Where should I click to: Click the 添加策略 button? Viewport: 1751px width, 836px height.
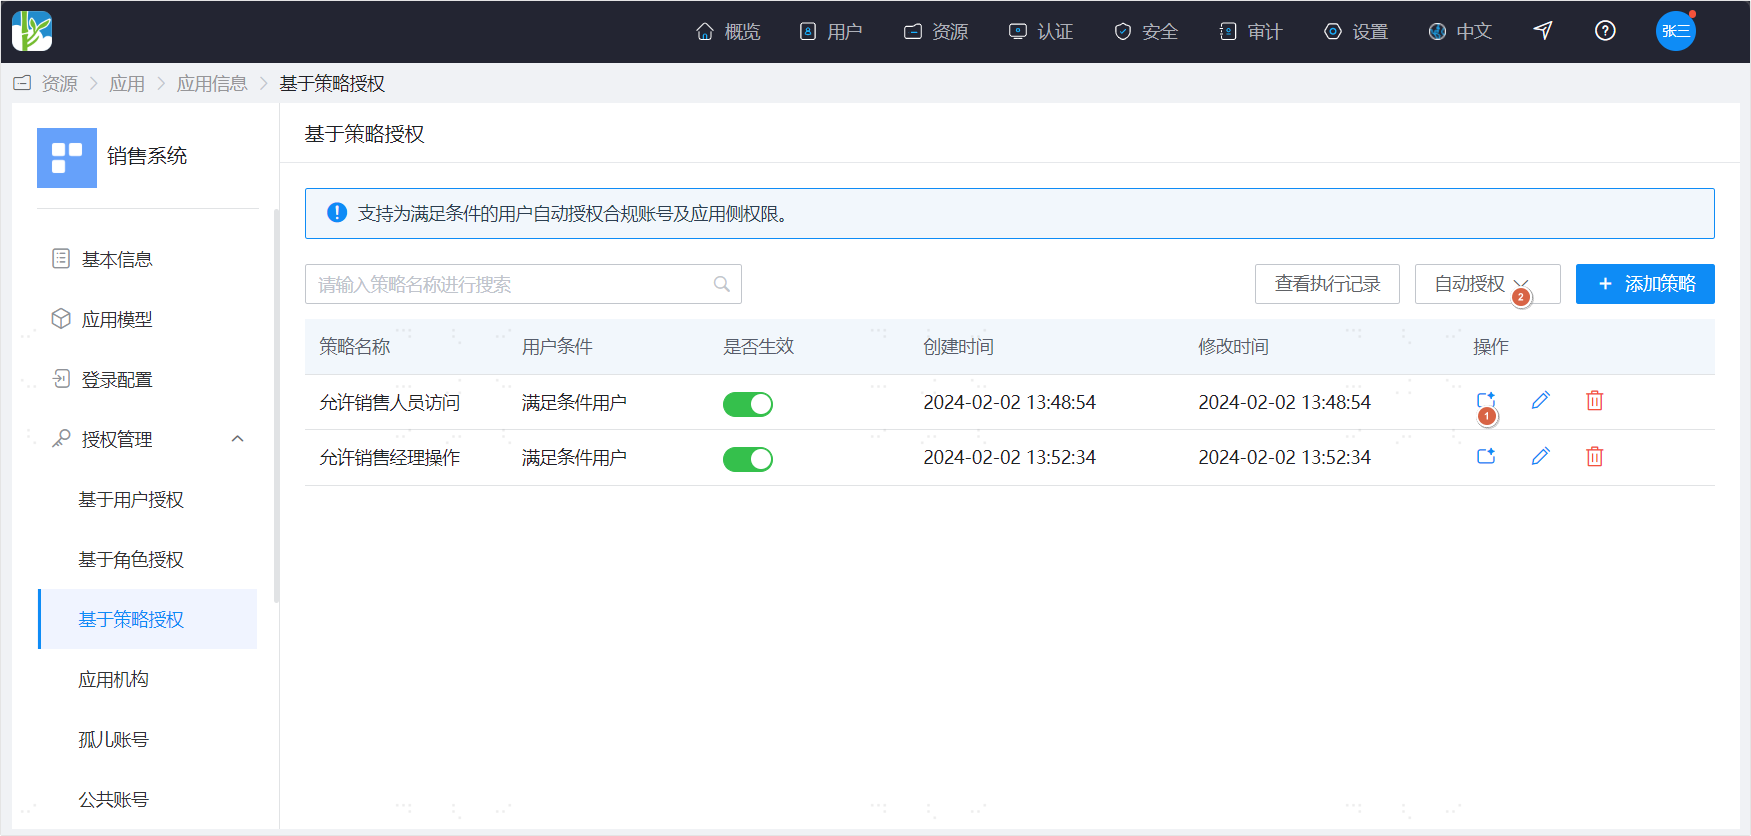click(1645, 284)
